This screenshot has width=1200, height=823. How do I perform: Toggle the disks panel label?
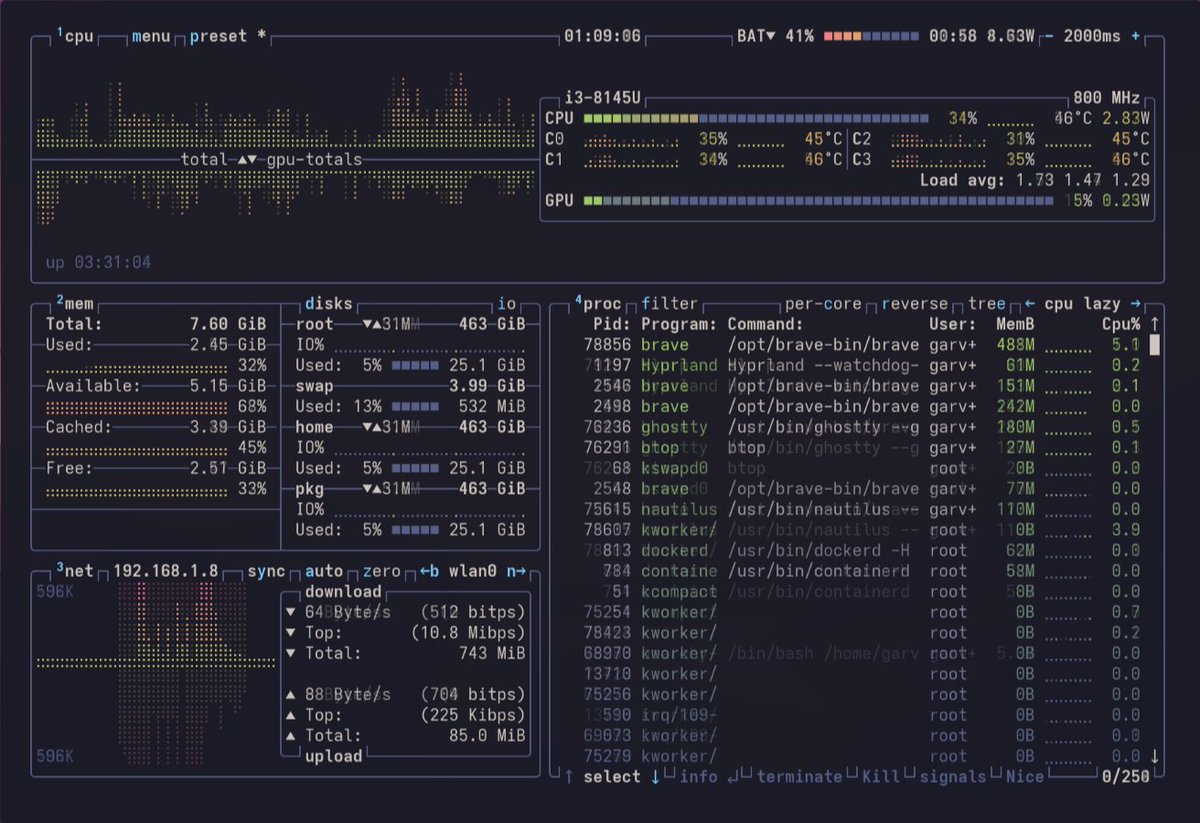point(329,303)
